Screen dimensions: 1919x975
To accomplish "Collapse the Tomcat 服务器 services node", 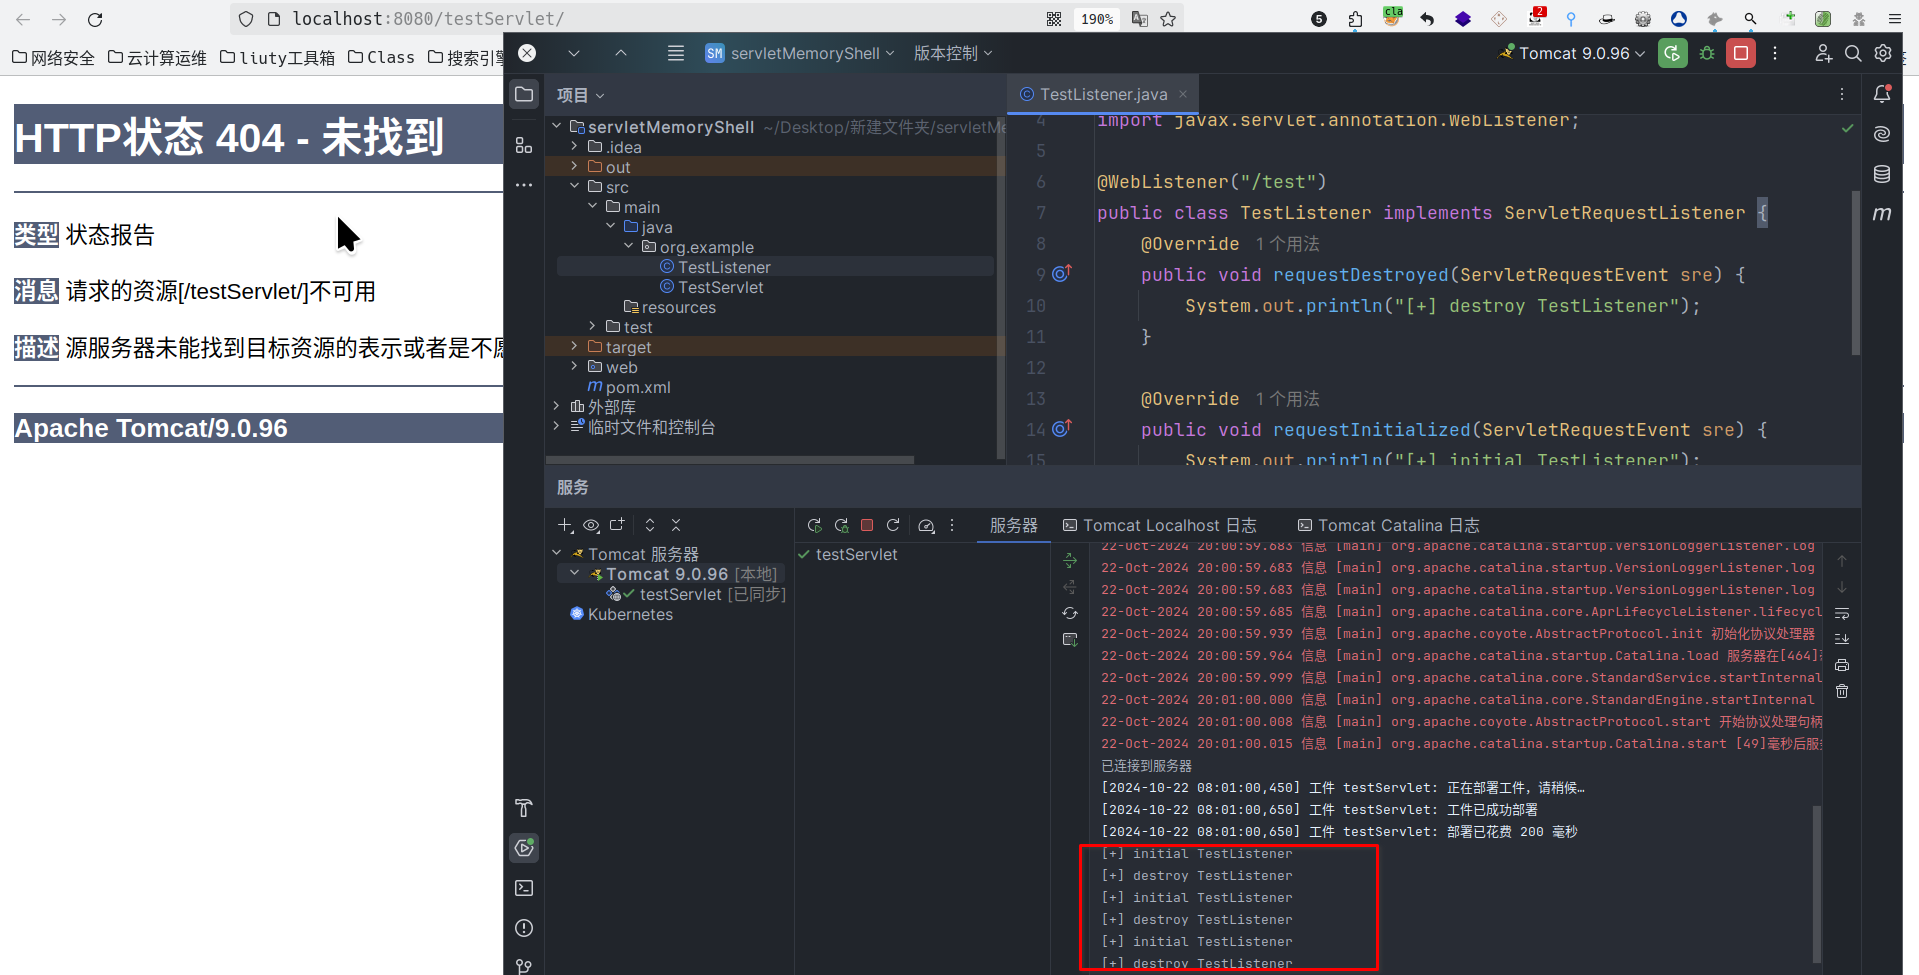I will click(557, 553).
